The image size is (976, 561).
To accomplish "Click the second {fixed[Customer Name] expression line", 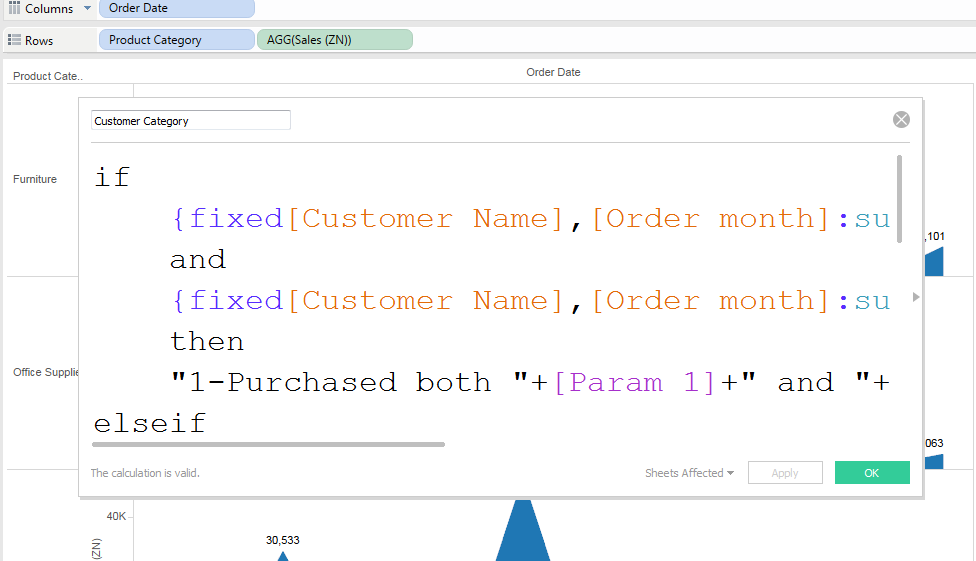I will [530, 301].
